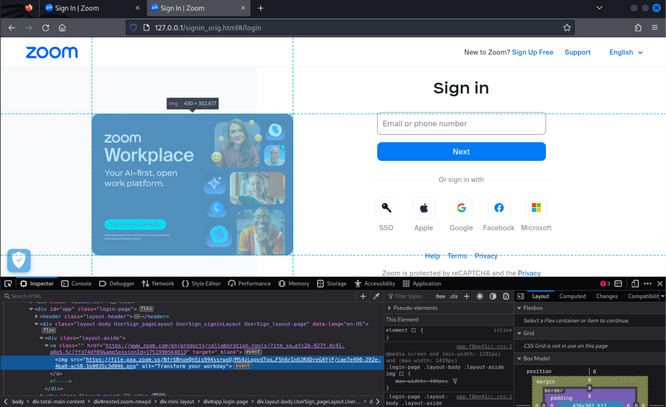Click the blue Next button
This screenshot has width=666, height=407.
(x=461, y=152)
